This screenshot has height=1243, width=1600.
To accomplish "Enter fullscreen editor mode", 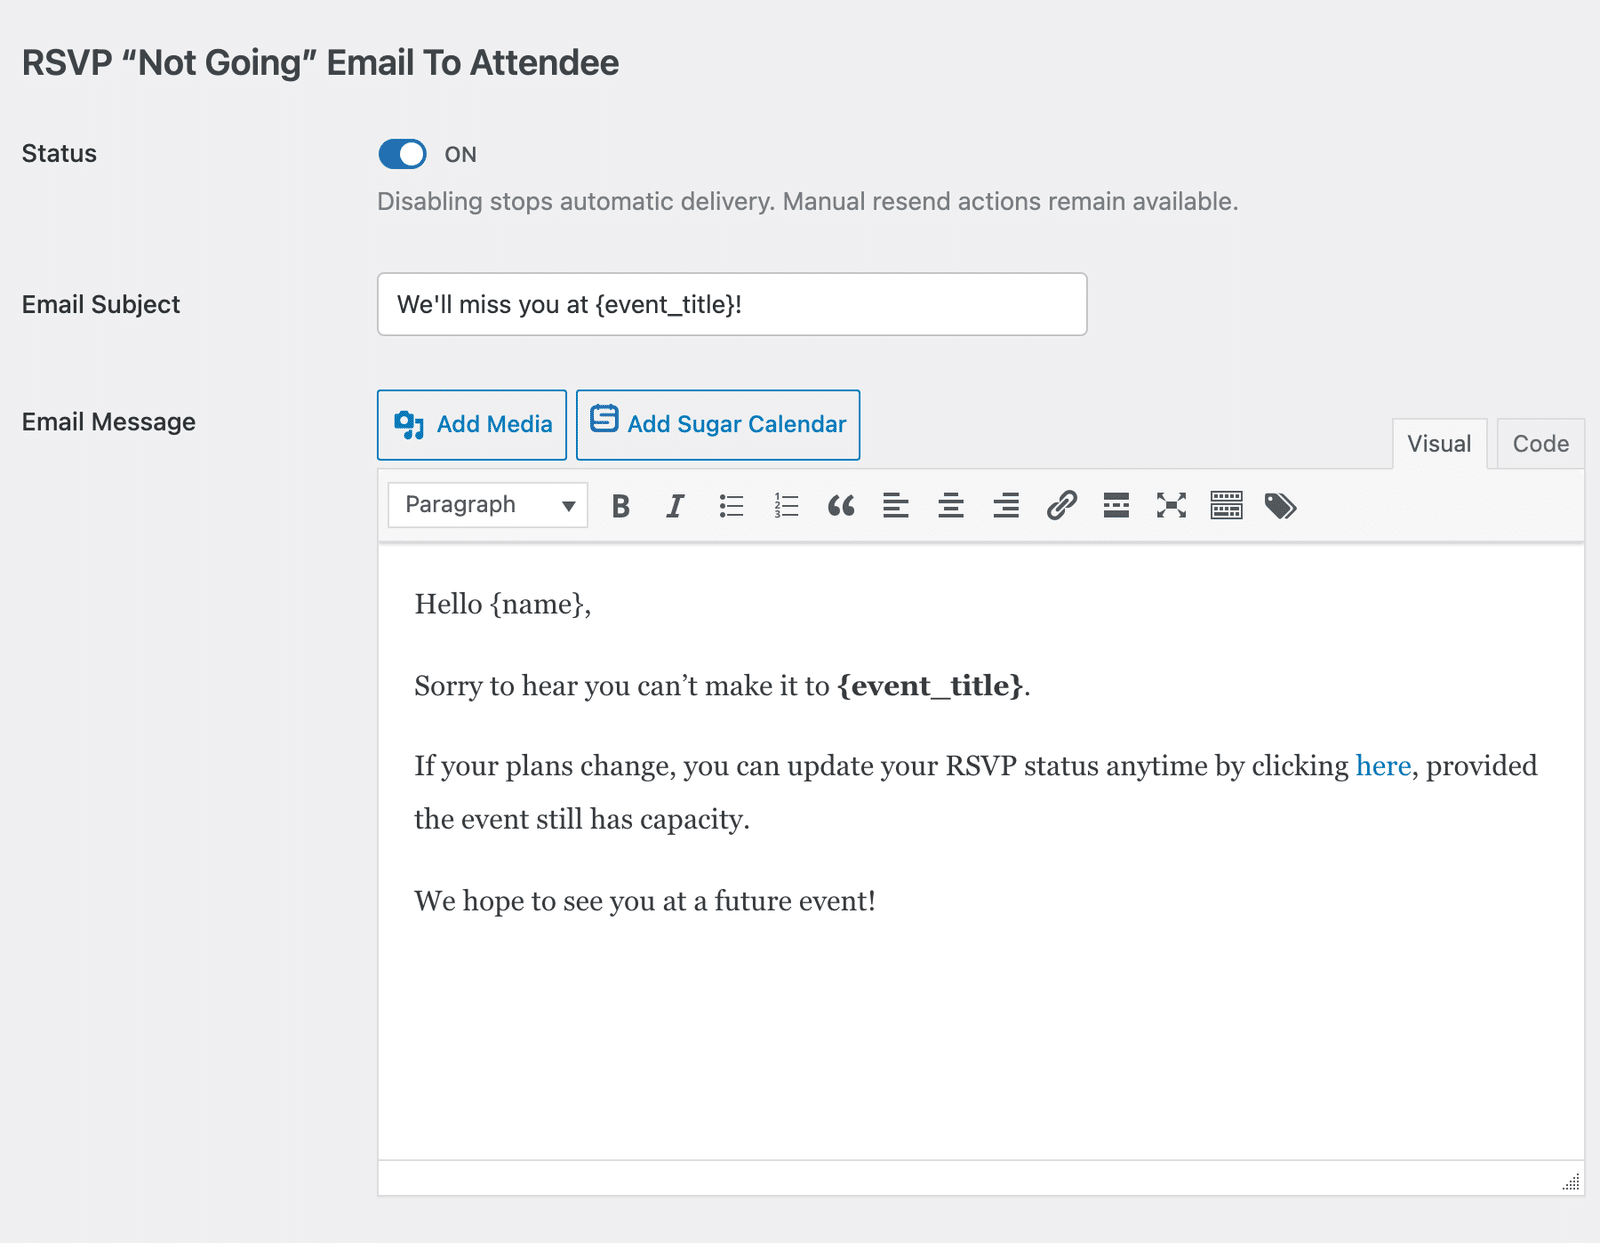I will pyautogui.click(x=1171, y=506).
